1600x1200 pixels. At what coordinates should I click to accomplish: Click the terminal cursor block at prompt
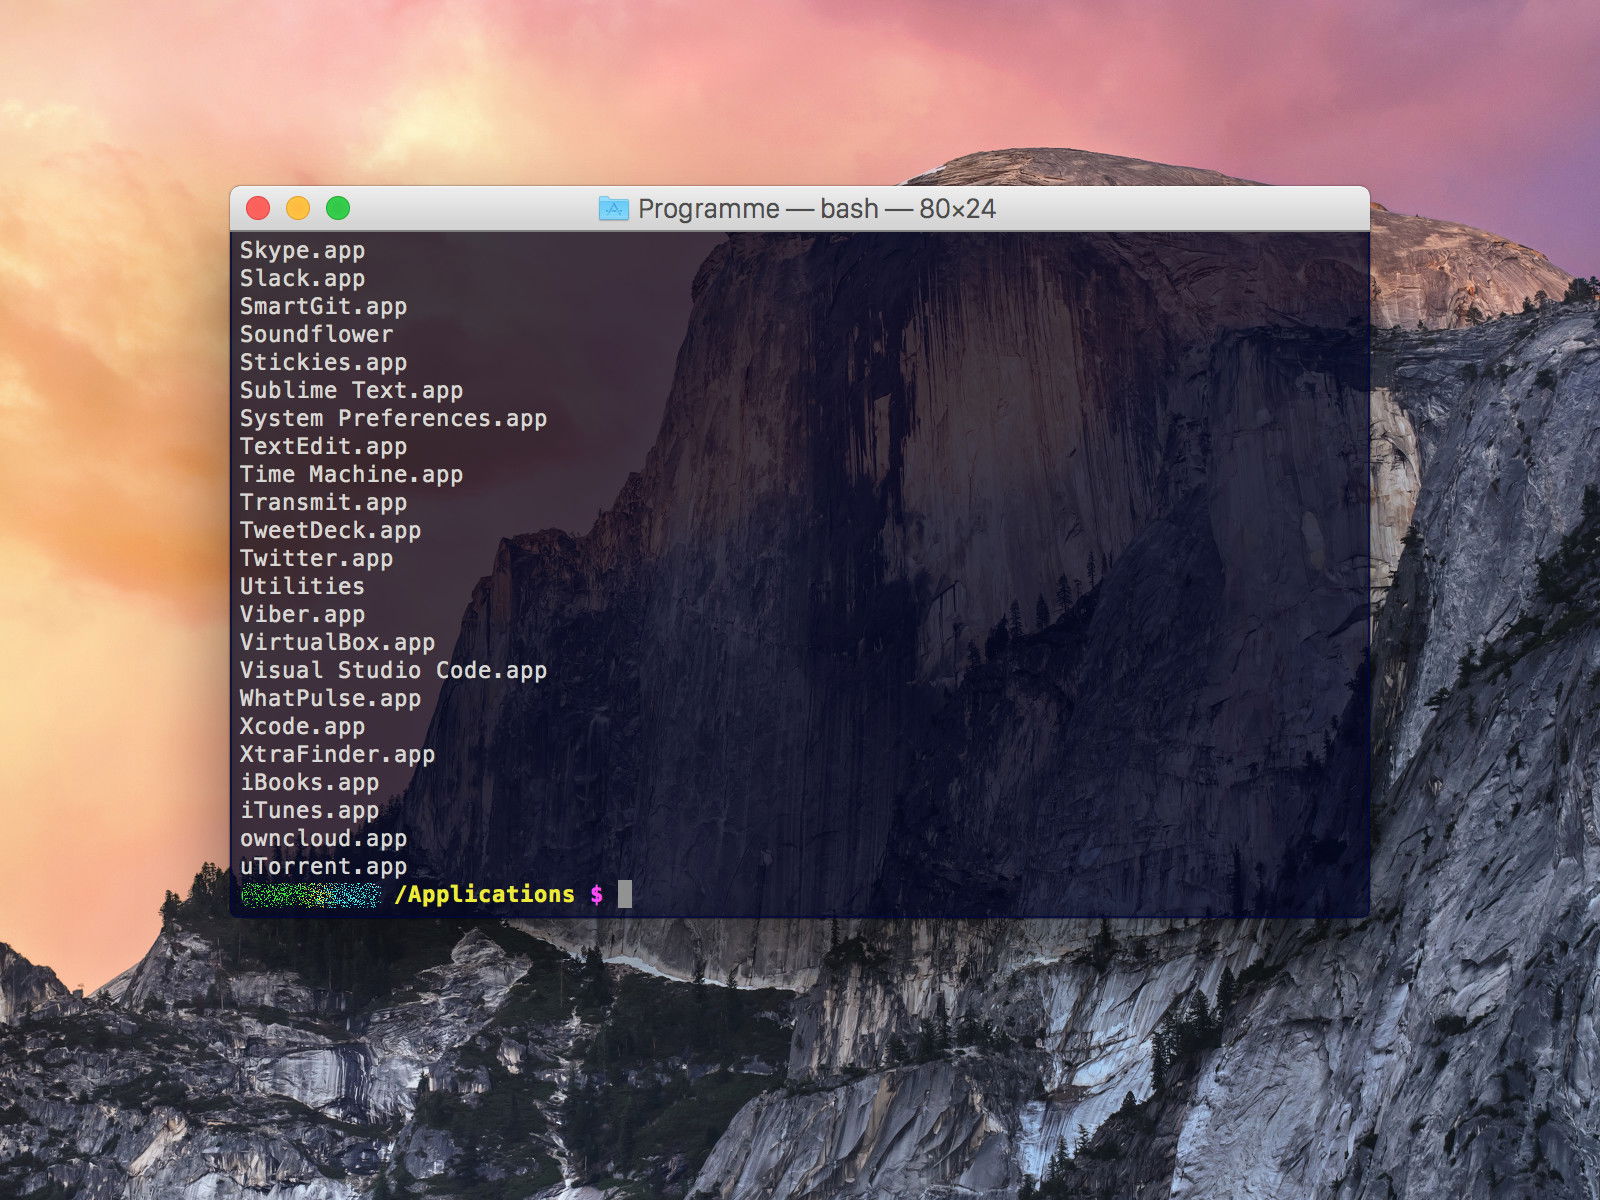pyautogui.click(x=625, y=895)
